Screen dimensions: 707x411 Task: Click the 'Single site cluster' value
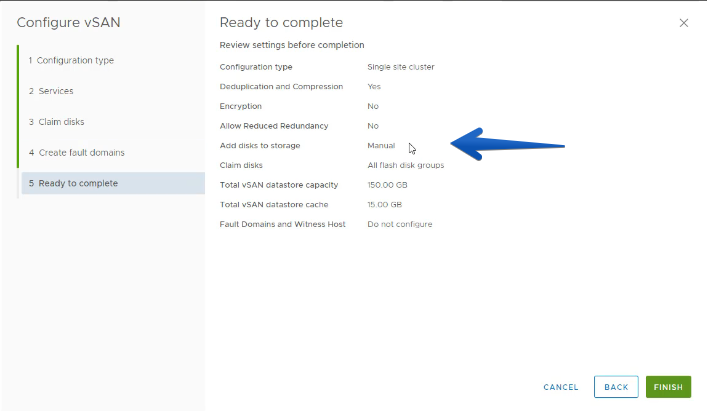click(400, 67)
